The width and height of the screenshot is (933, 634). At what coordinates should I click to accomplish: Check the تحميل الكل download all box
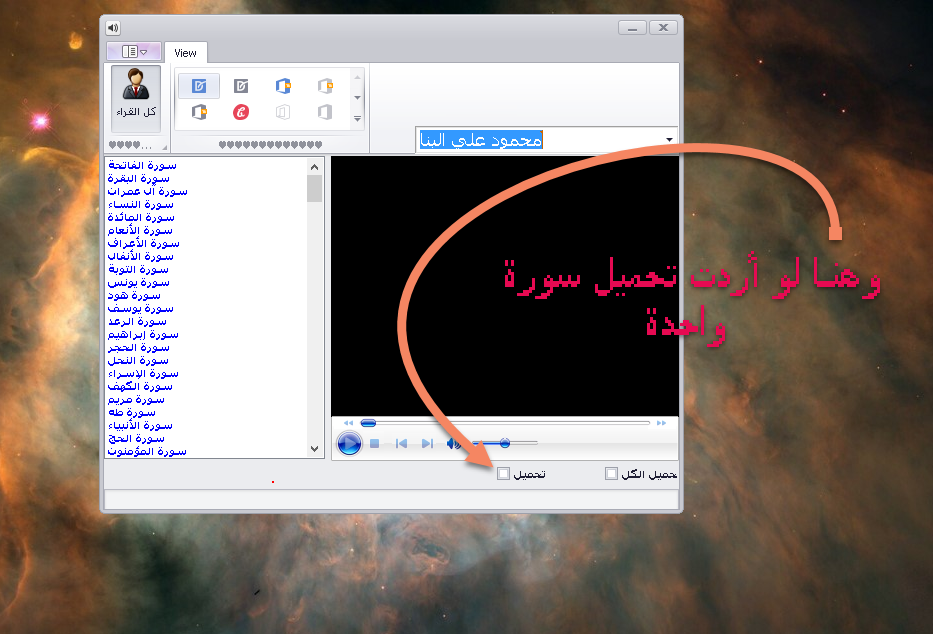611,474
